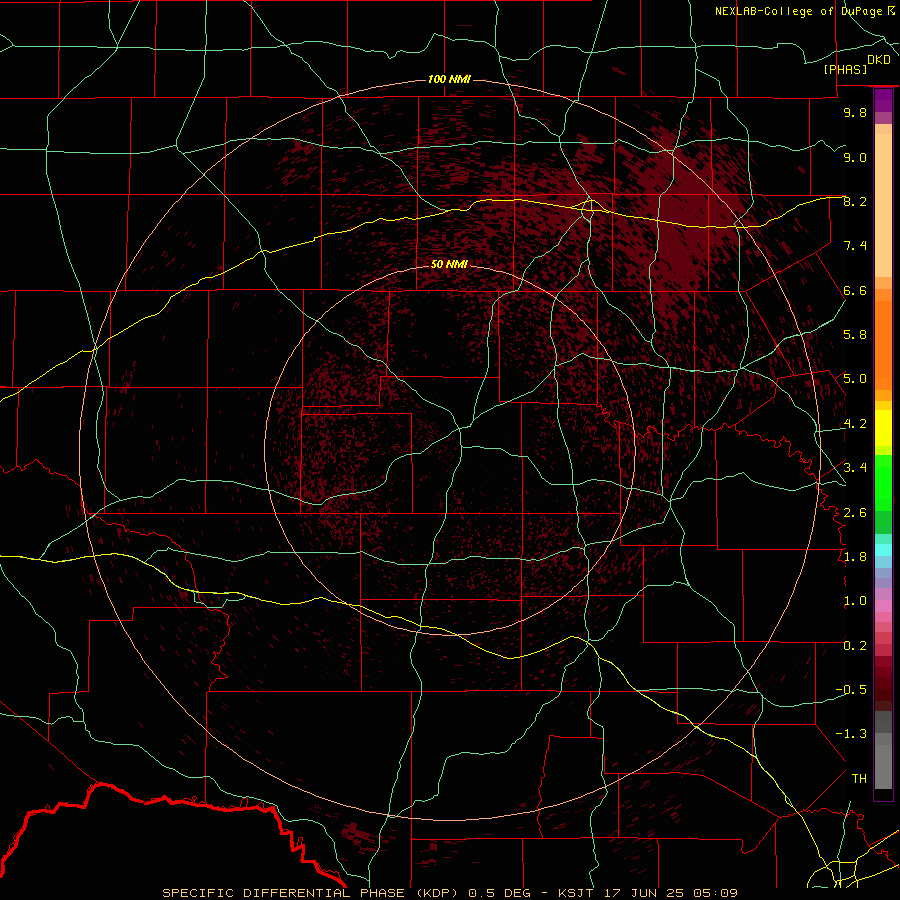Click the 100 NMI range ring label
The height and width of the screenshot is (900, 900).
449,79
